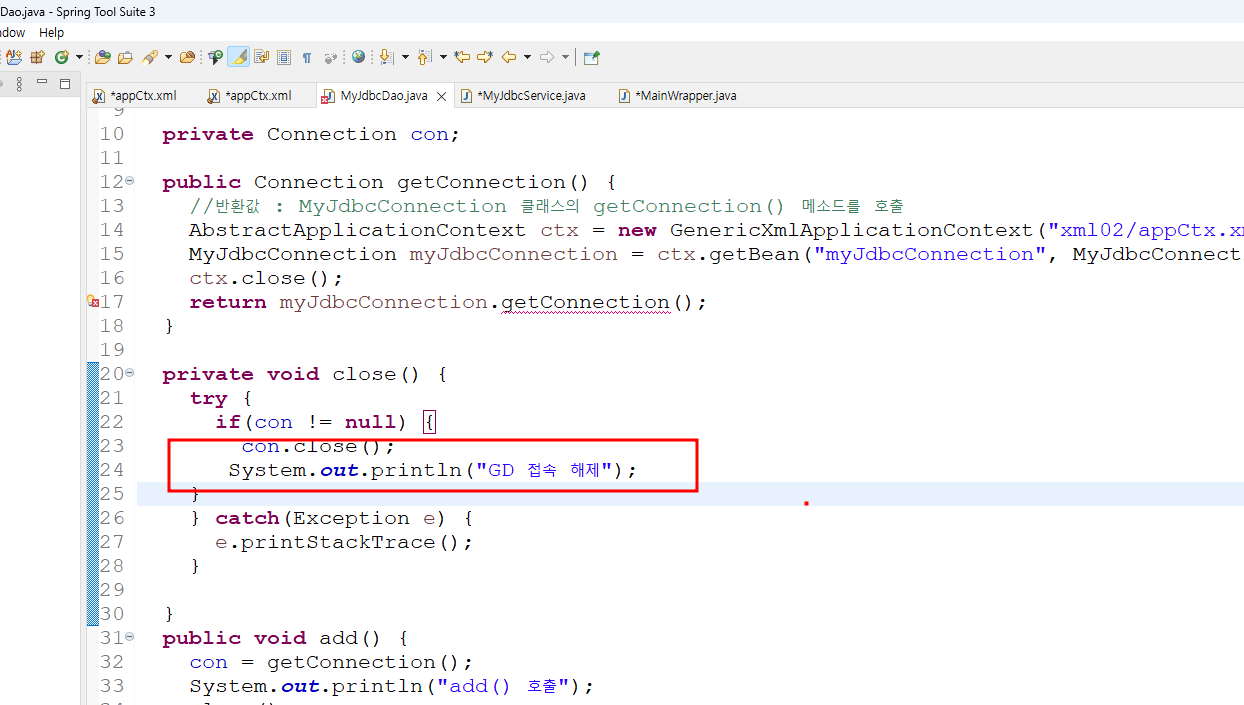This screenshot has width=1244, height=705.
Task: Click the Korean comment on line 13
Action: (546, 206)
